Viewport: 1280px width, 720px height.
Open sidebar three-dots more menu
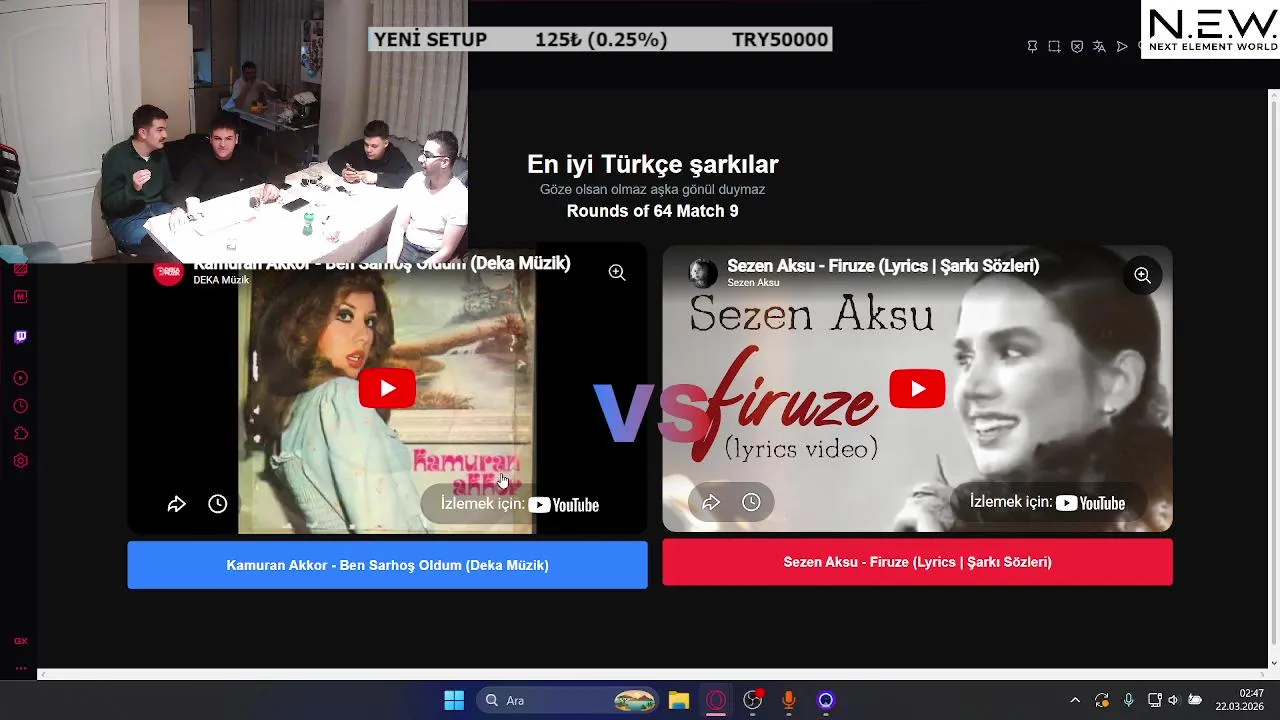pos(20,668)
